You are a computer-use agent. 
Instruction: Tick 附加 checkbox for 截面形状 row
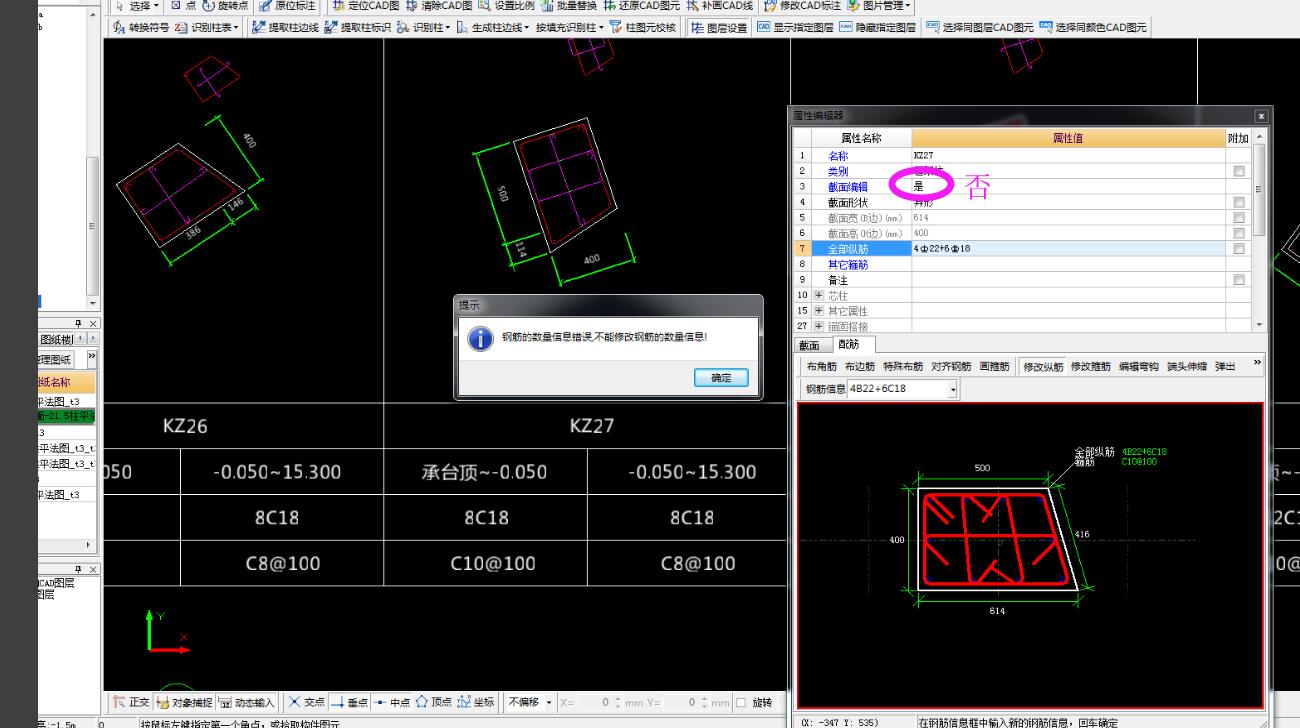click(x=1239, y=202)
